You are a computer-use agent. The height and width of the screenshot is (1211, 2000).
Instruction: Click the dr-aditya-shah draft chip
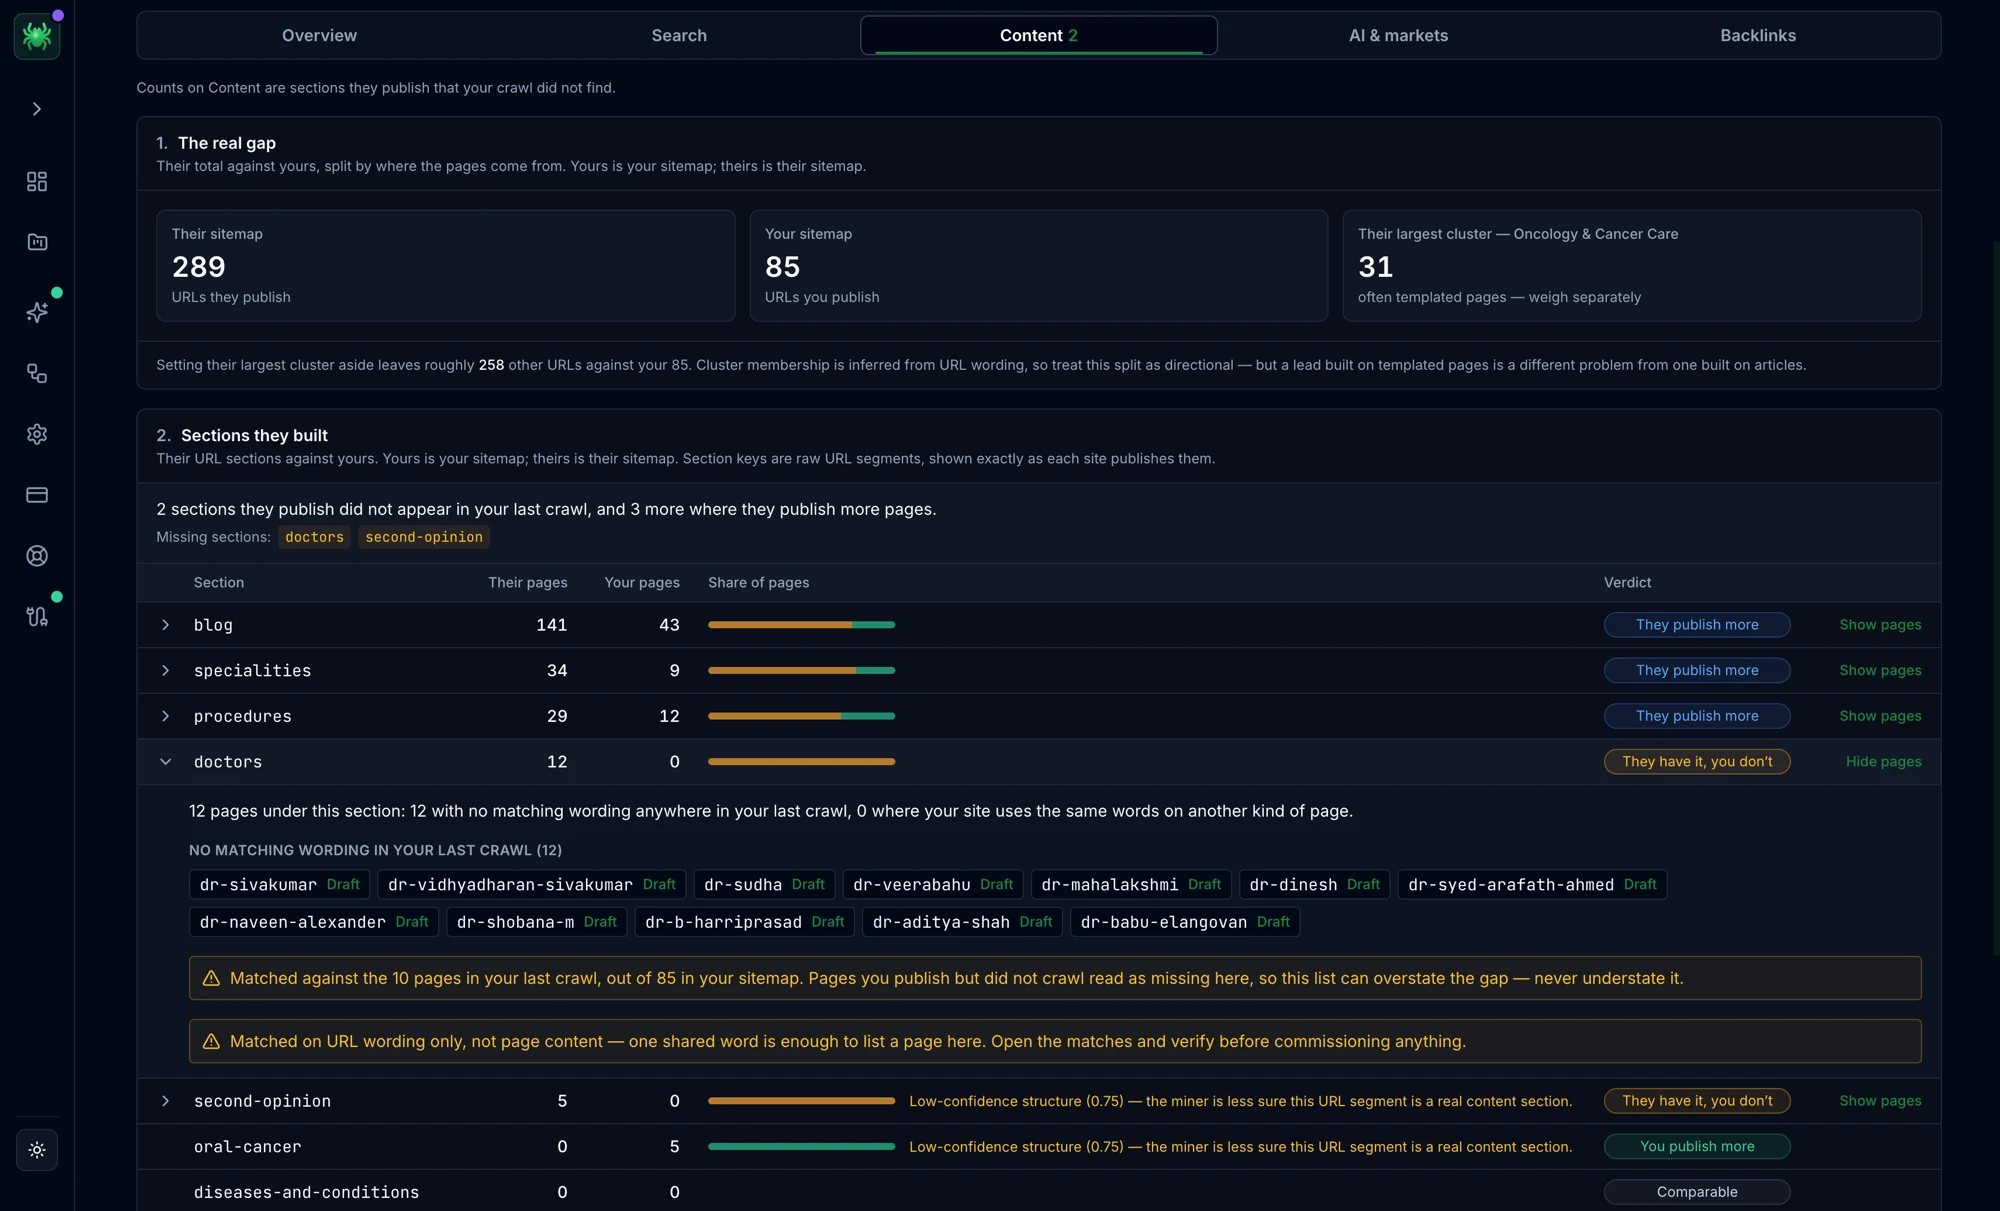962,922
